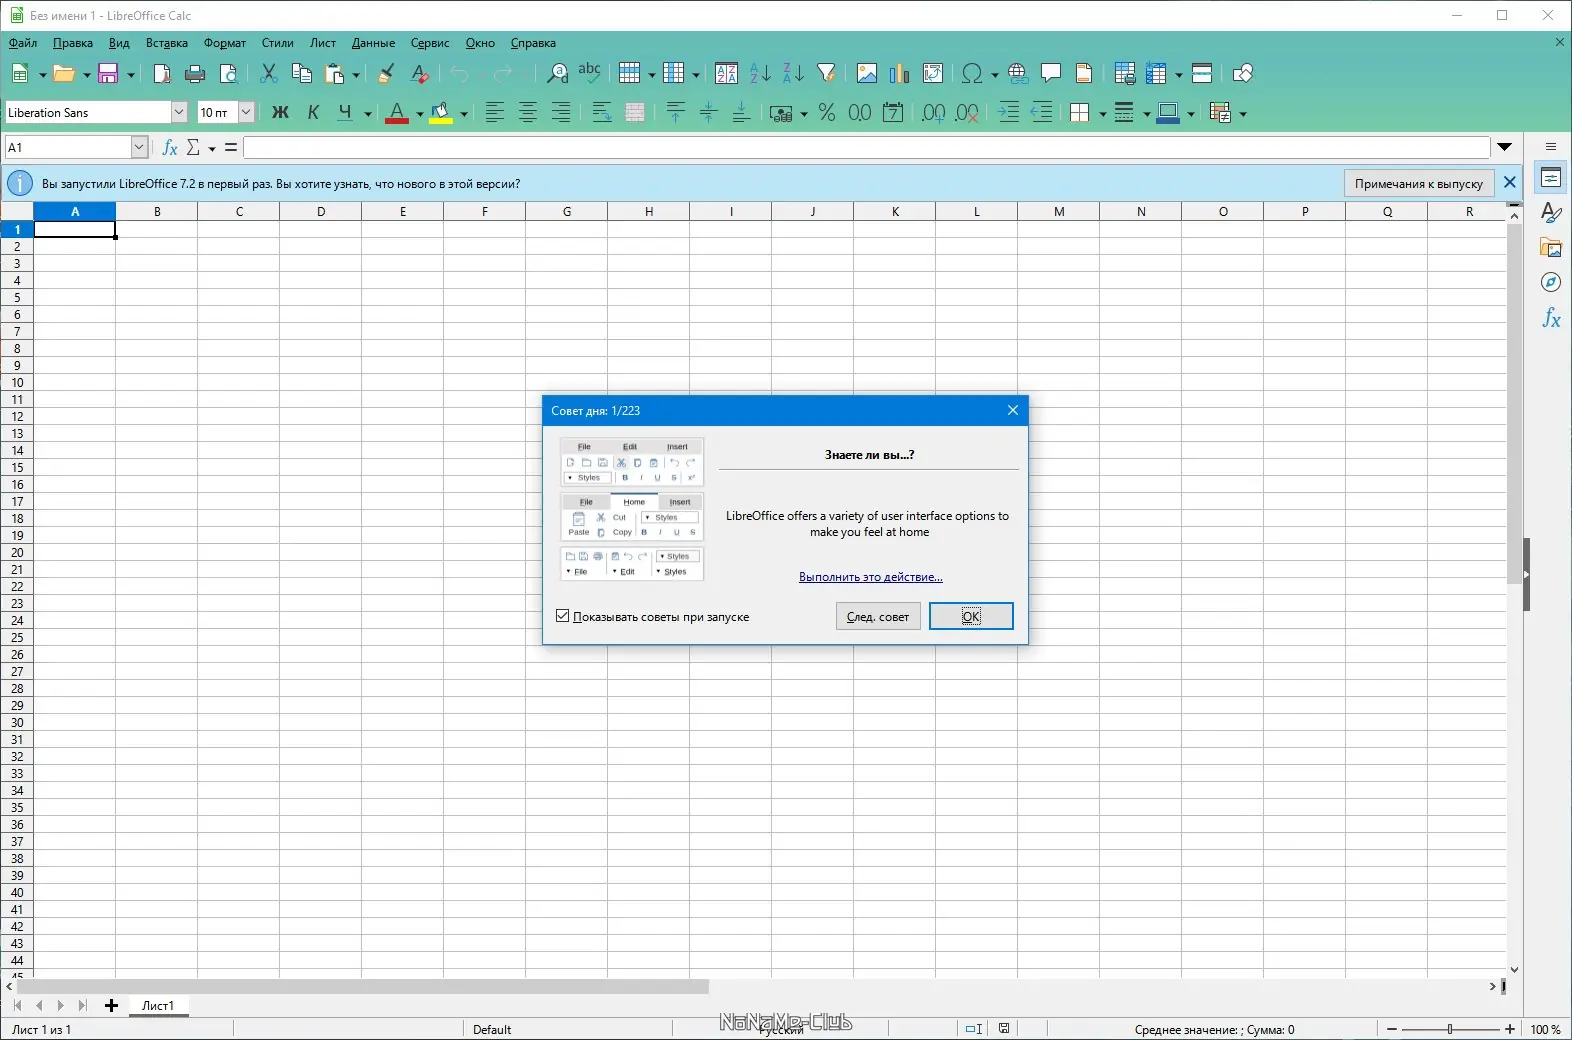This screenshot has height=1040, width=1572.
Task: Apply the yellow background color swatch
Action: click(x=441, y=113)
